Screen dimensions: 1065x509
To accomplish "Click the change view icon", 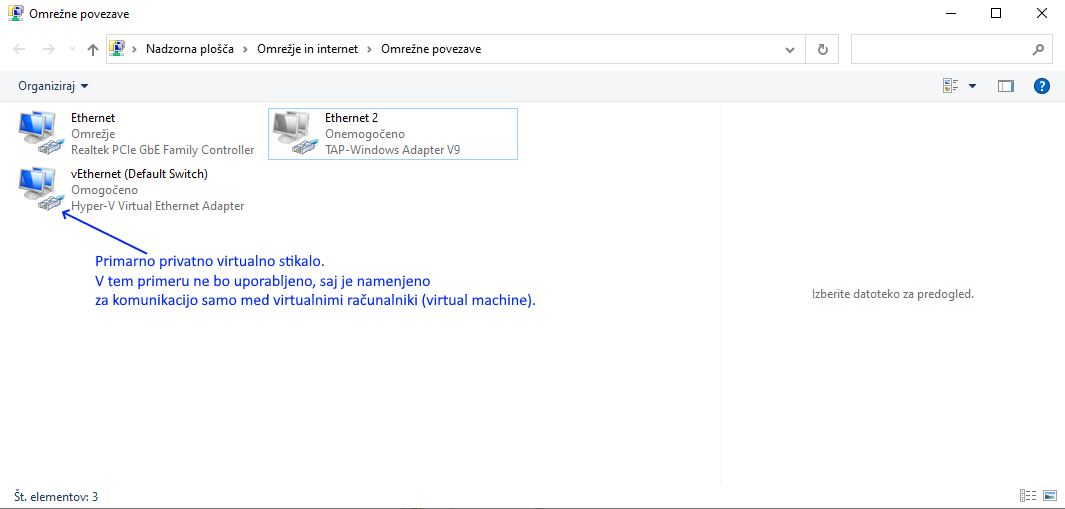I will pyautogui.click(x=950, y=86).
